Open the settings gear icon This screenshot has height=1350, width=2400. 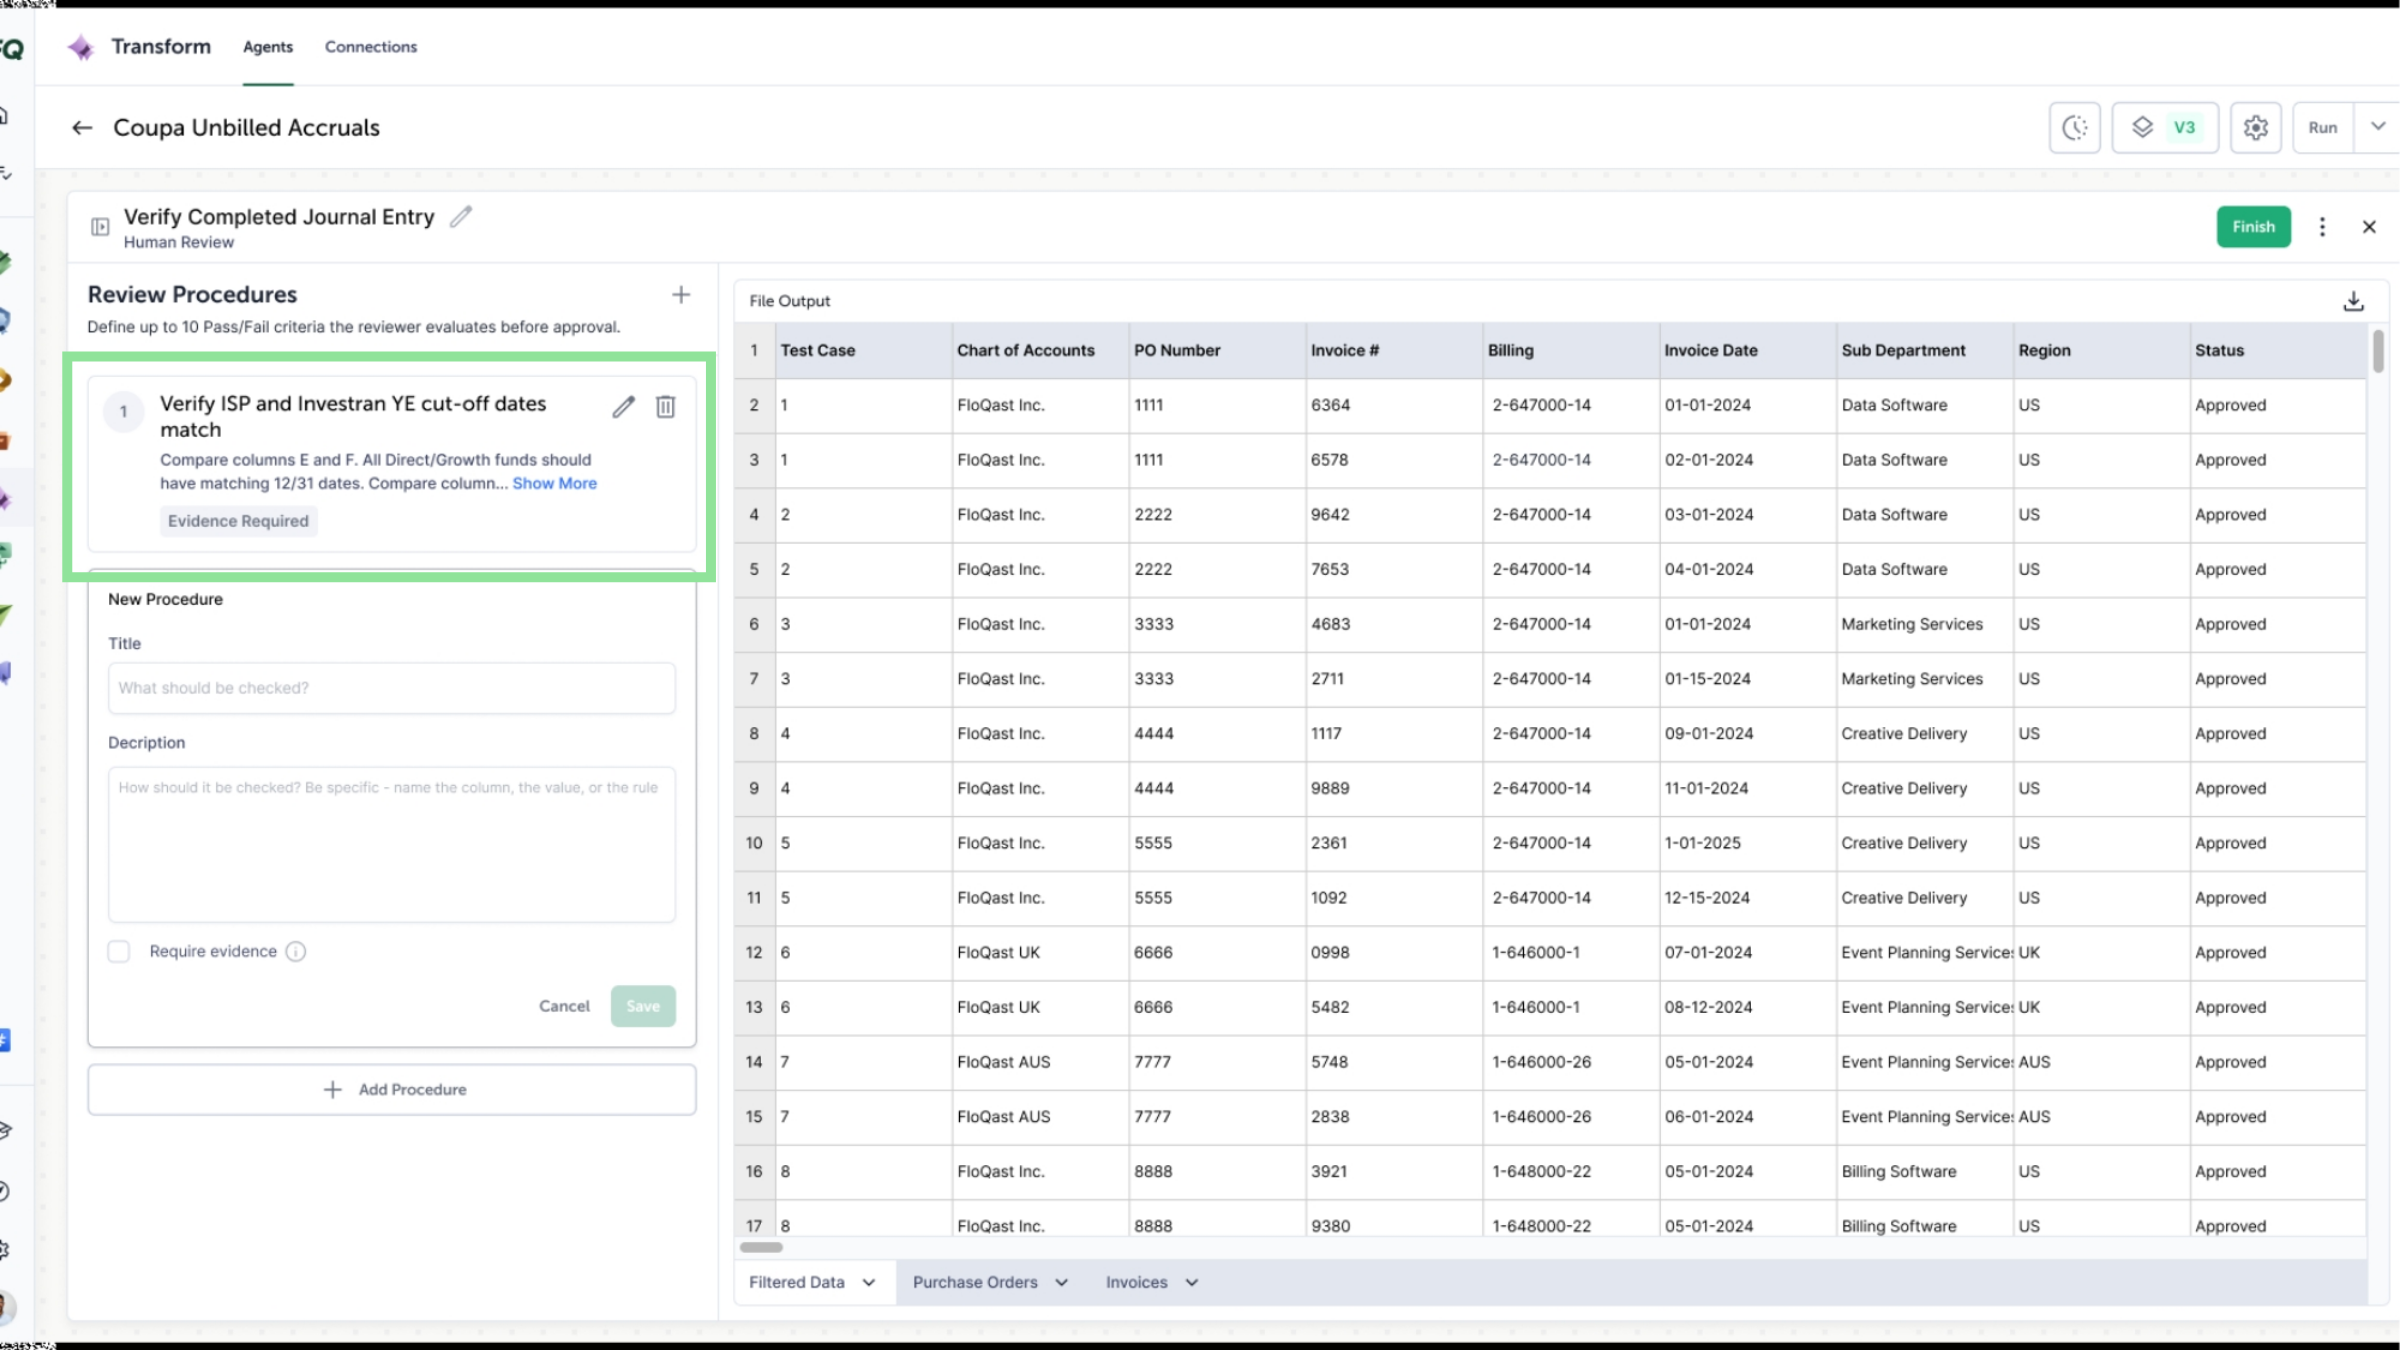click(2256, 128)
